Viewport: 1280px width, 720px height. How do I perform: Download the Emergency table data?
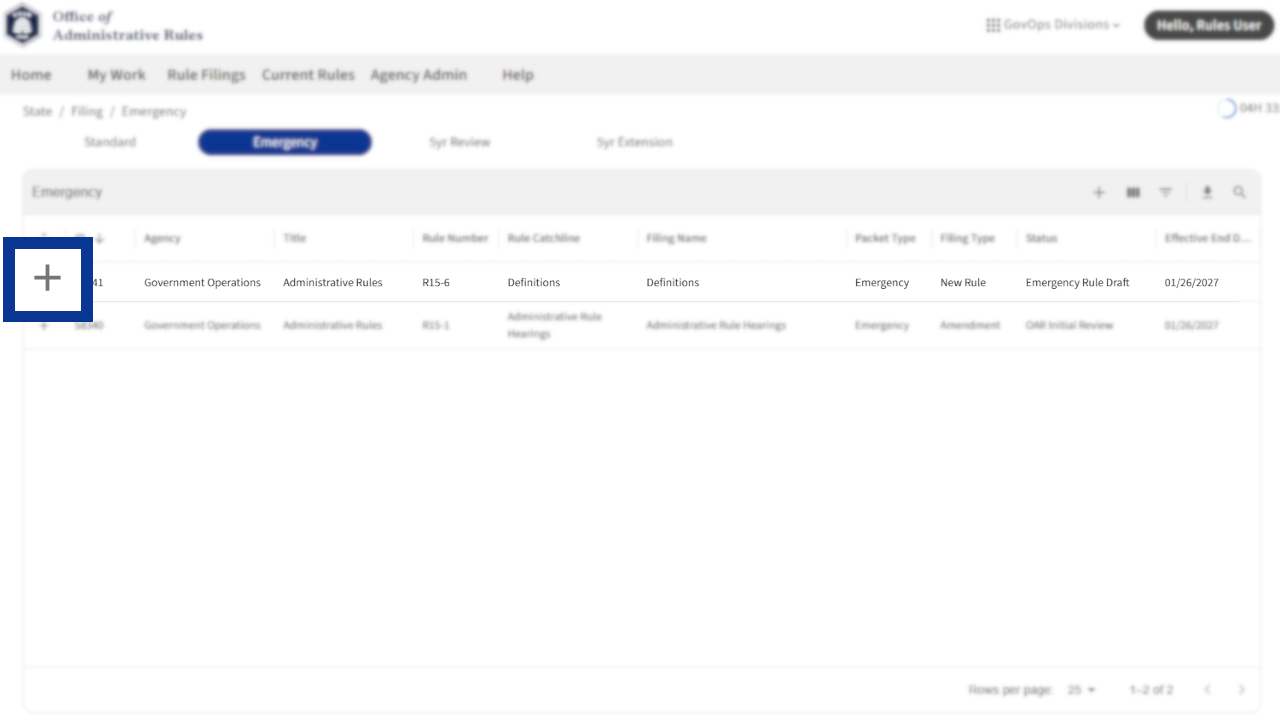[1207, 192]
